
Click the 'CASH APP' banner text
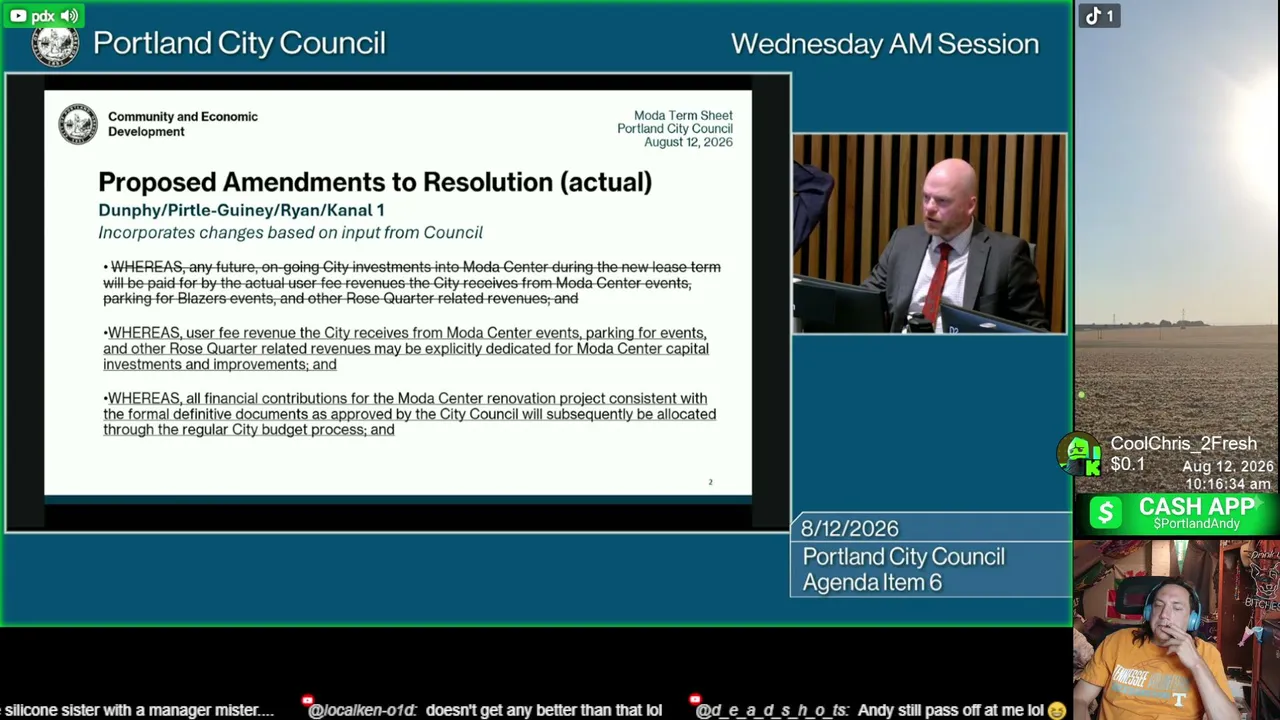[1197, 508]
